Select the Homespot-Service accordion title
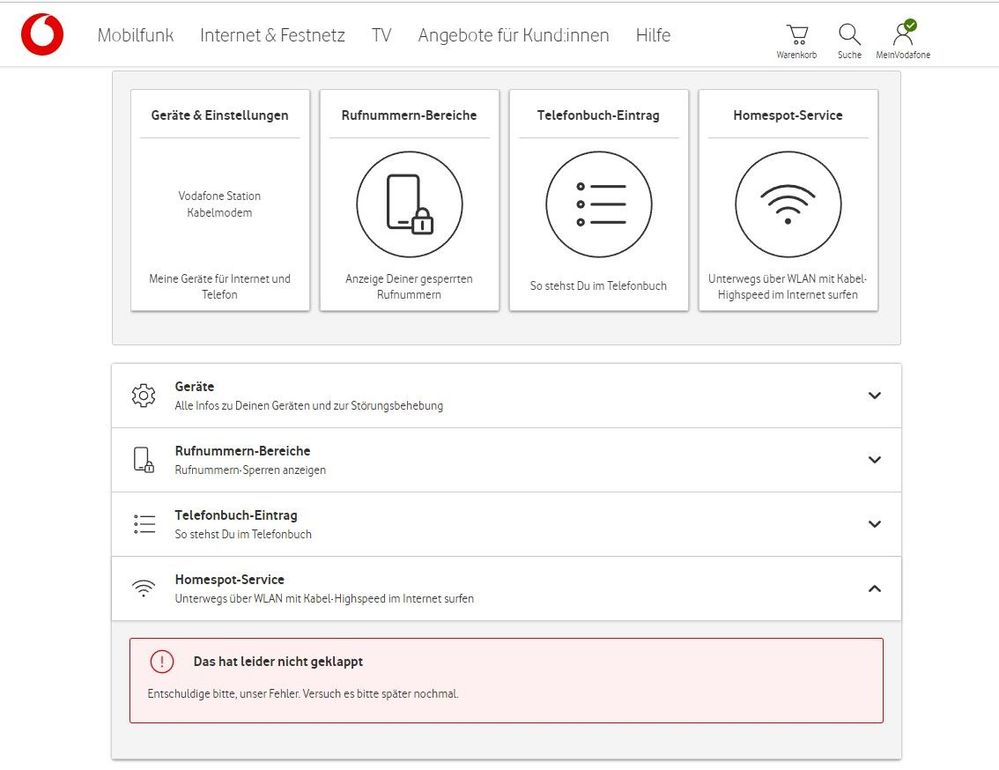999x770 pixels. click(x=229, y=580)
